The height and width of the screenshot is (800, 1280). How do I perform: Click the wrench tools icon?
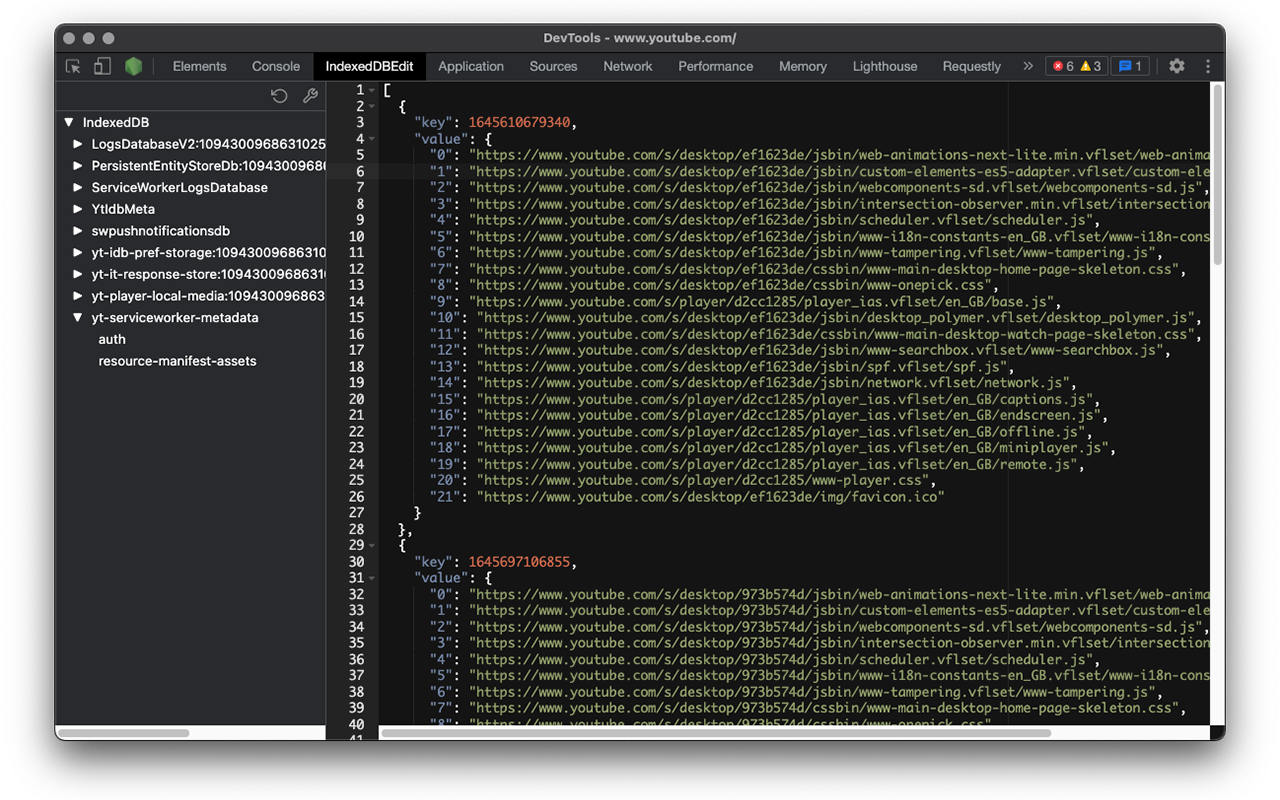click(310, 96)
